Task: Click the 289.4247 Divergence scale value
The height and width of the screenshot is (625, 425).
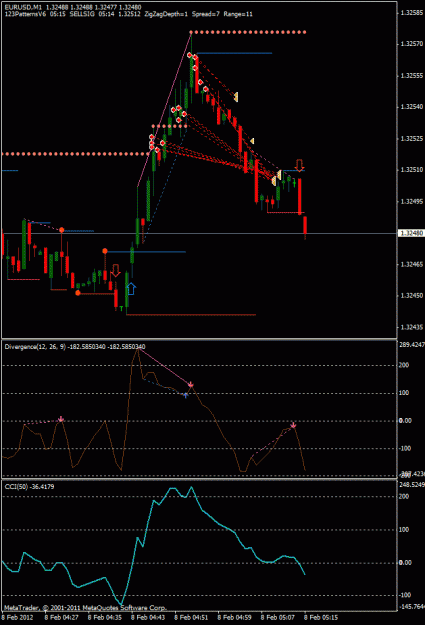Action: 412,345
